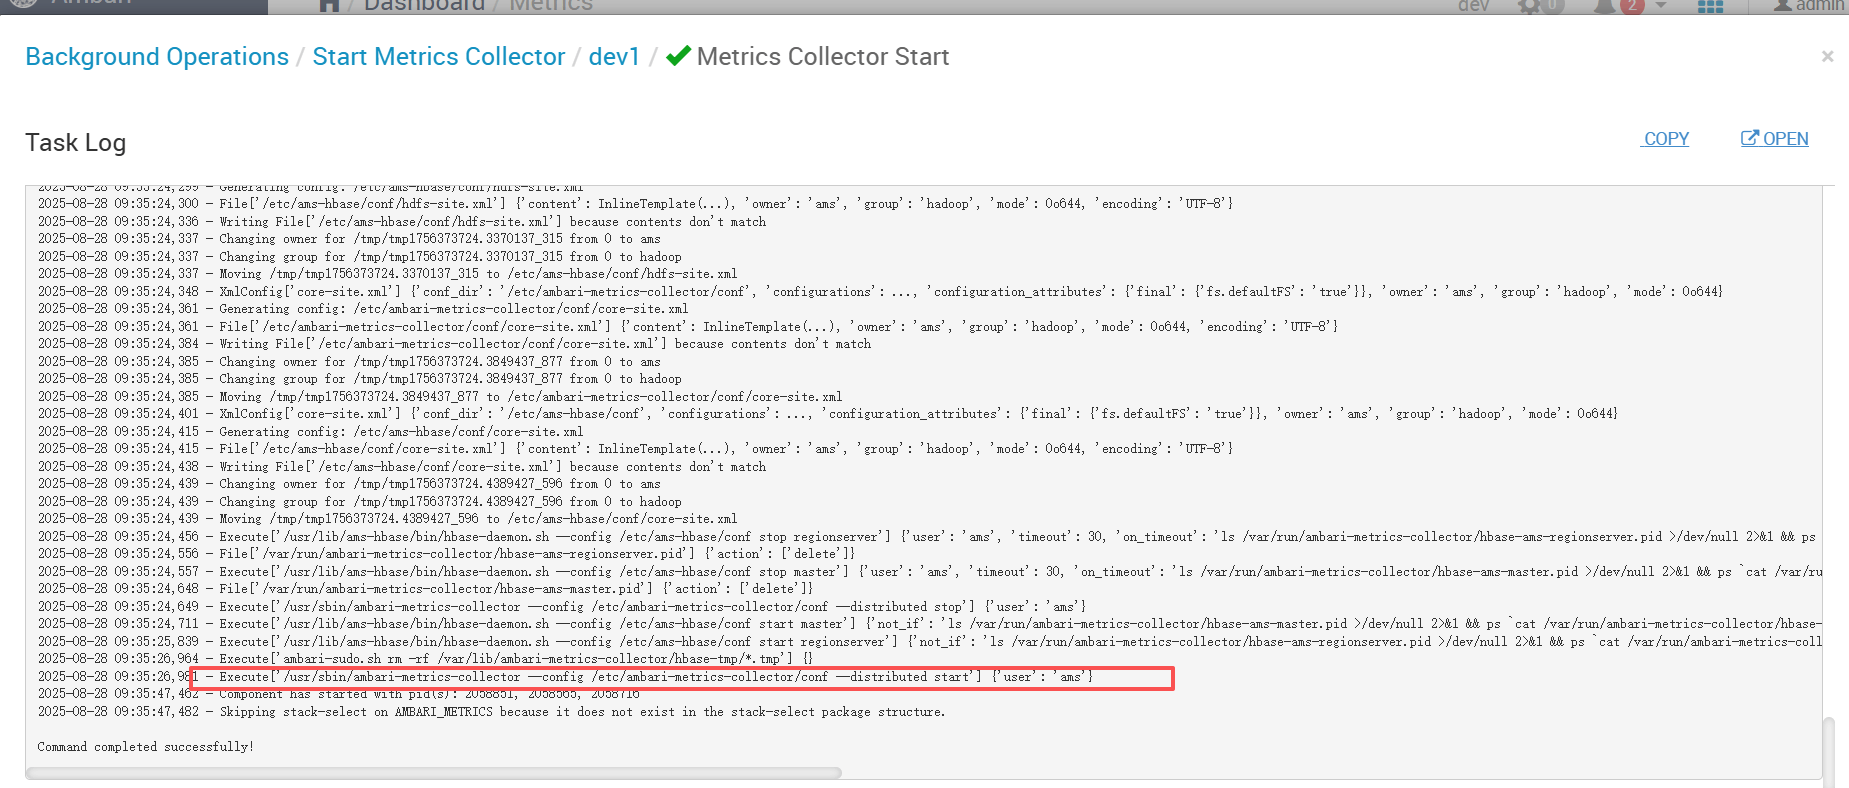
Task: Click the 'ambari-sudo.sh rm -rf' log line
Action: pyautogui.click(x=425, y=659)
